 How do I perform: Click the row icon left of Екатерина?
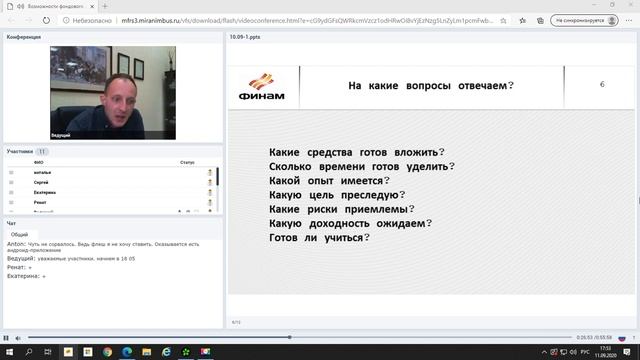click(x=11, y=192)
